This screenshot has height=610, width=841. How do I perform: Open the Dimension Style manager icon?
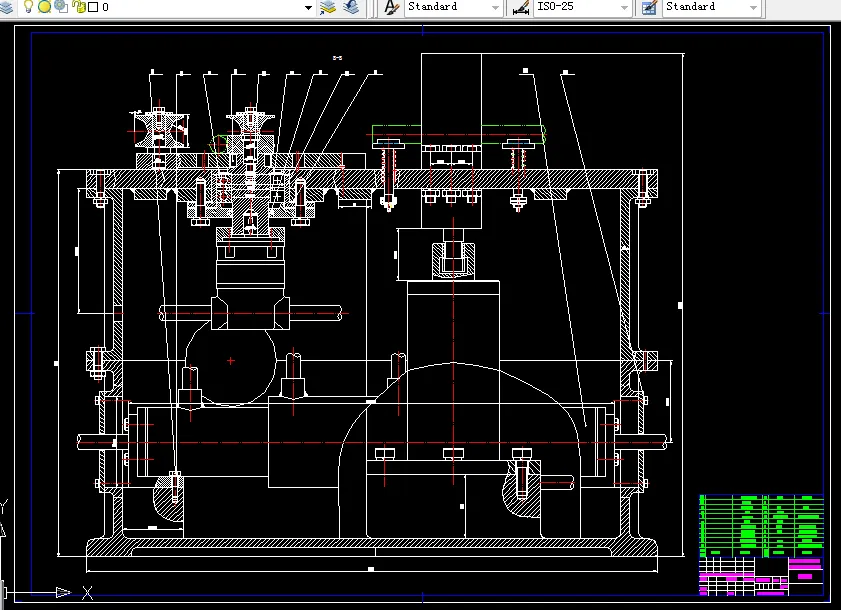coord(520,7)
